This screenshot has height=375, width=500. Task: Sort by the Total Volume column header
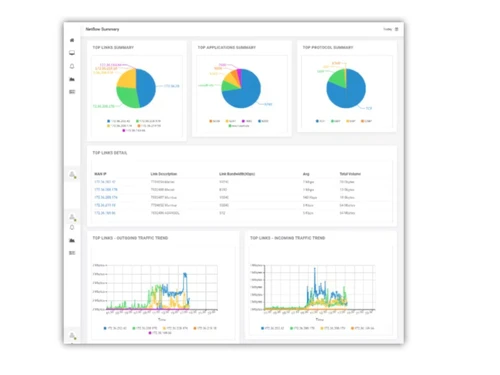click(x=350, y=174)
